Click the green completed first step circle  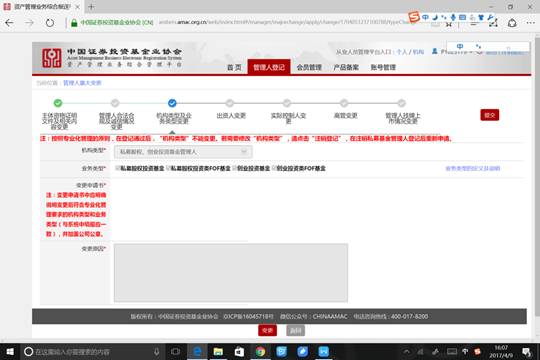tap(58, 103)
